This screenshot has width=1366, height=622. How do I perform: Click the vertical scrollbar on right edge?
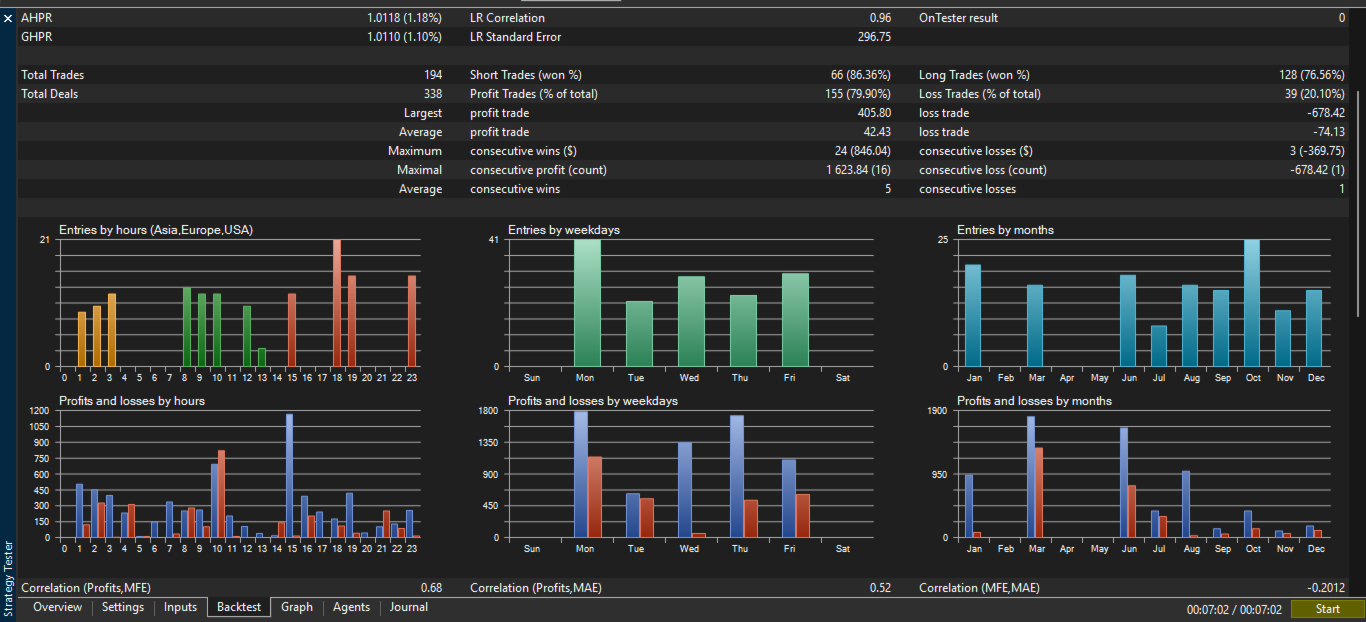pos(1360,160)
